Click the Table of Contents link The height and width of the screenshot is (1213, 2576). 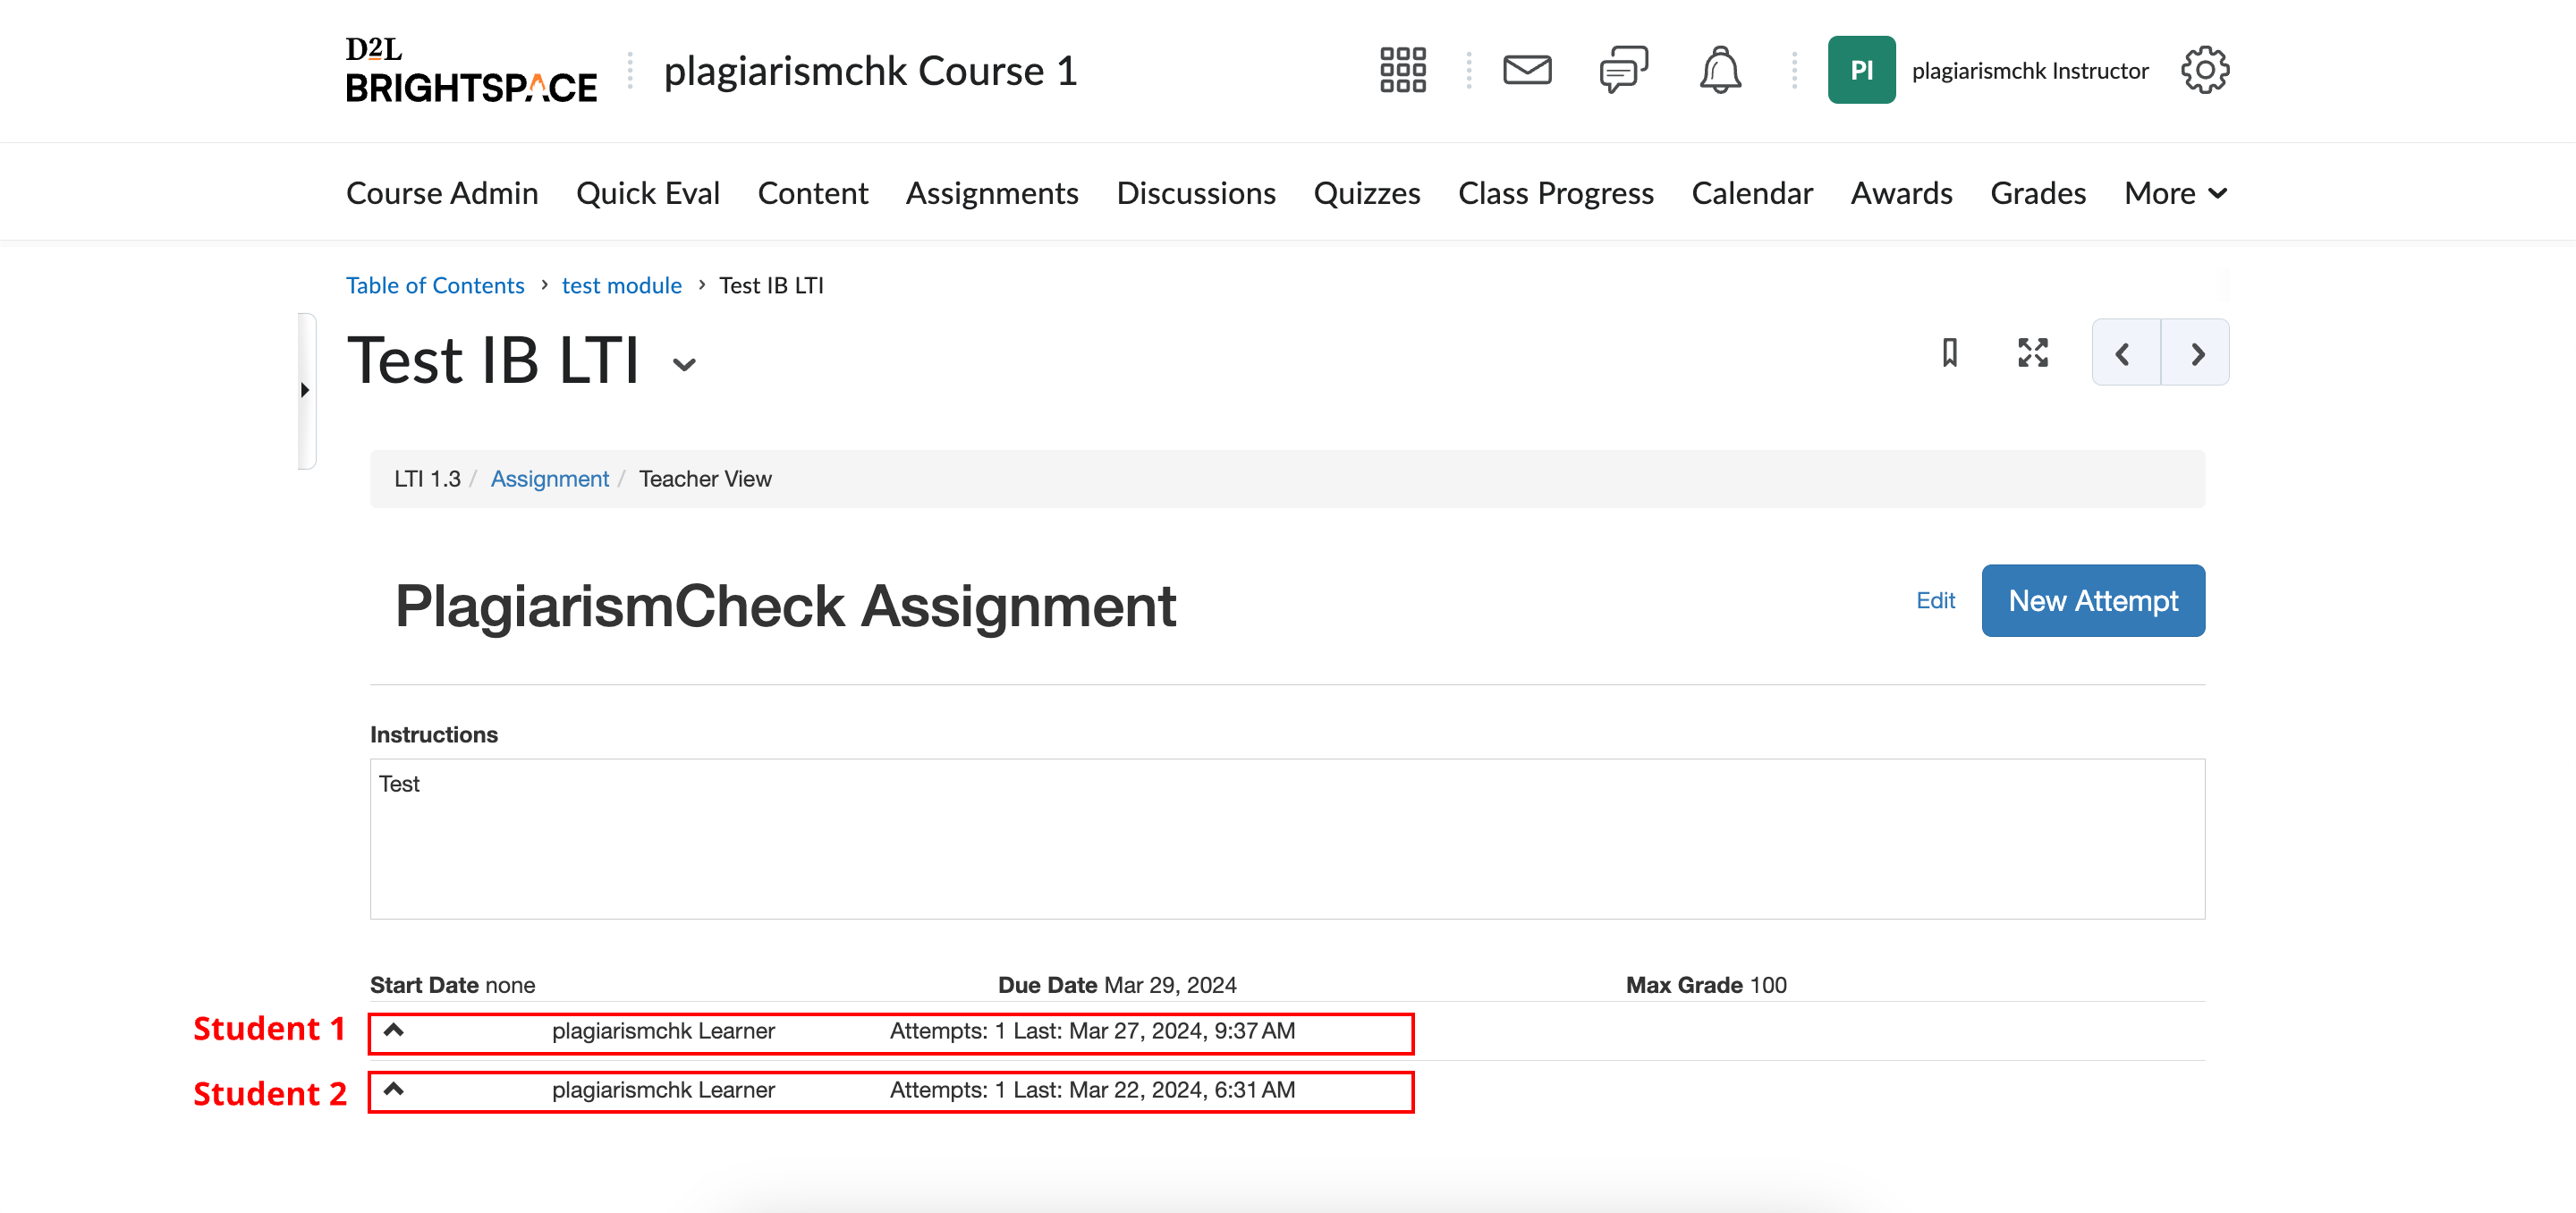point(436,283)
